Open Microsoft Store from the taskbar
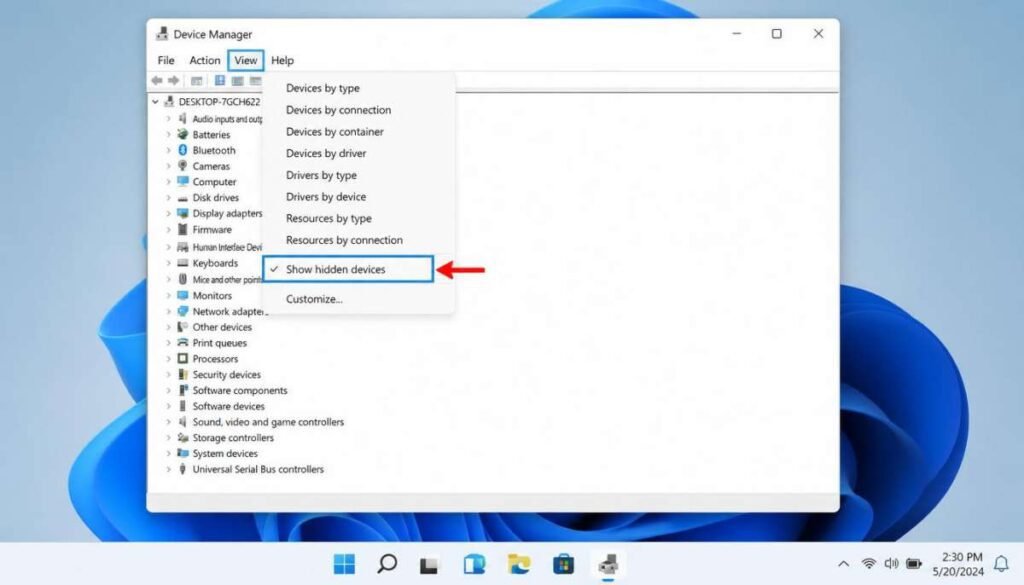 tap(563, 563)
